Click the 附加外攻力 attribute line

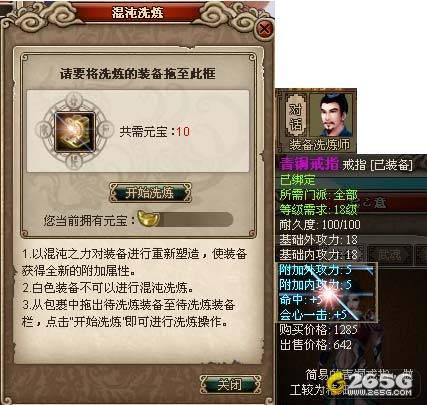pos(315,270)
